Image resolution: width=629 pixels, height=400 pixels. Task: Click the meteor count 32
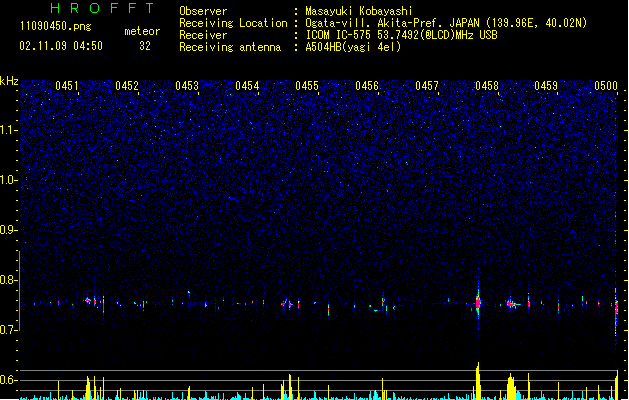coord(145,46)
